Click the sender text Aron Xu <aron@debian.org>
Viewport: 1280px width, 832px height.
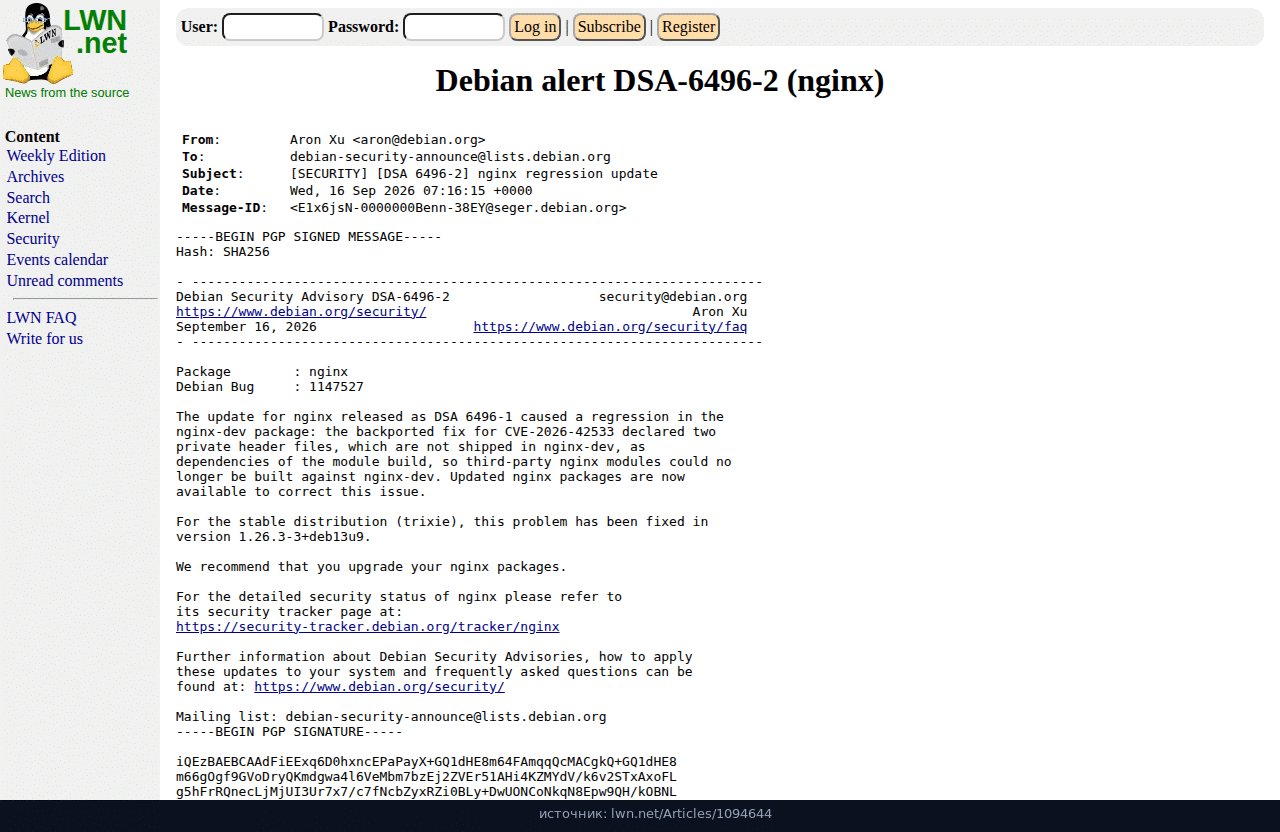click(x=388, y=140)
